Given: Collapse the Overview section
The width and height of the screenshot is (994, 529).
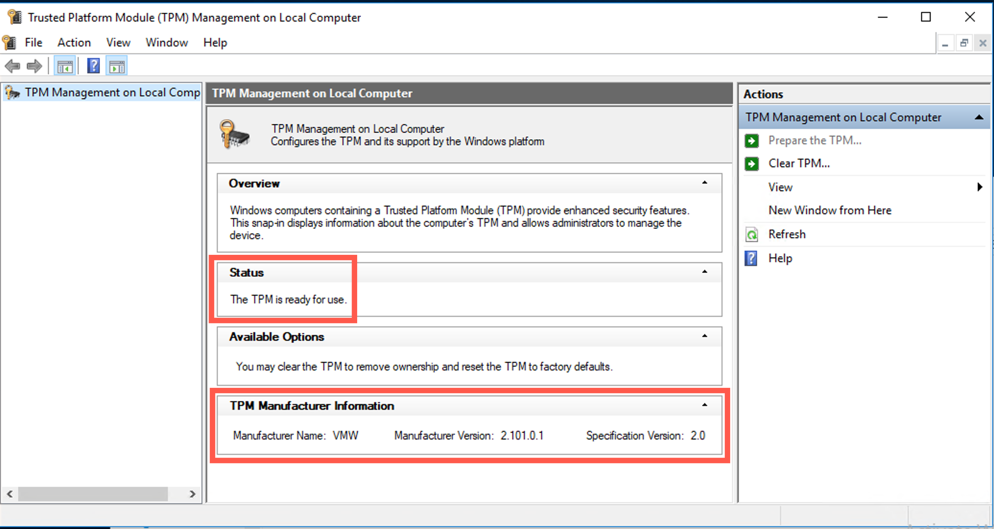Looking at the screenshot, I should pos(705,184).
